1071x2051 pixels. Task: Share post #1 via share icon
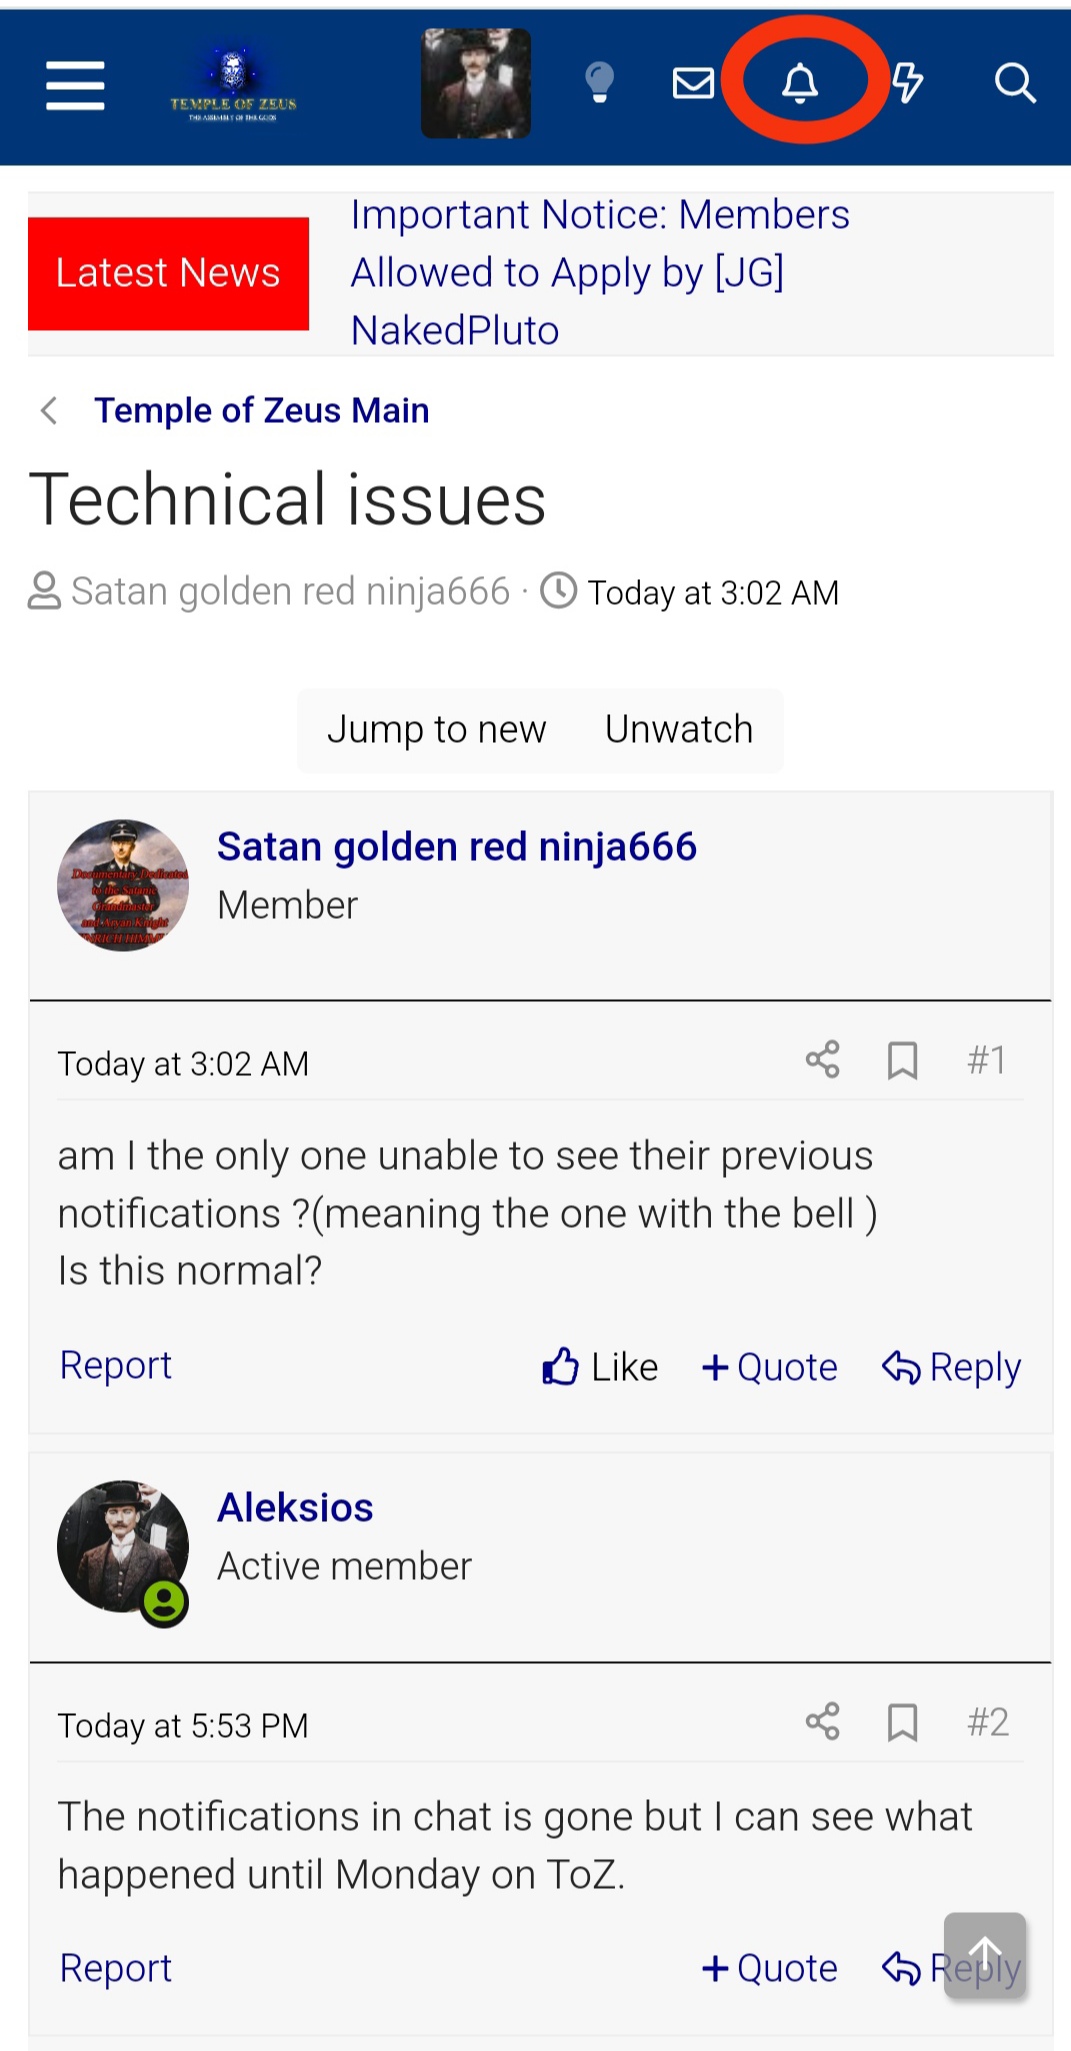[822, 1060]
